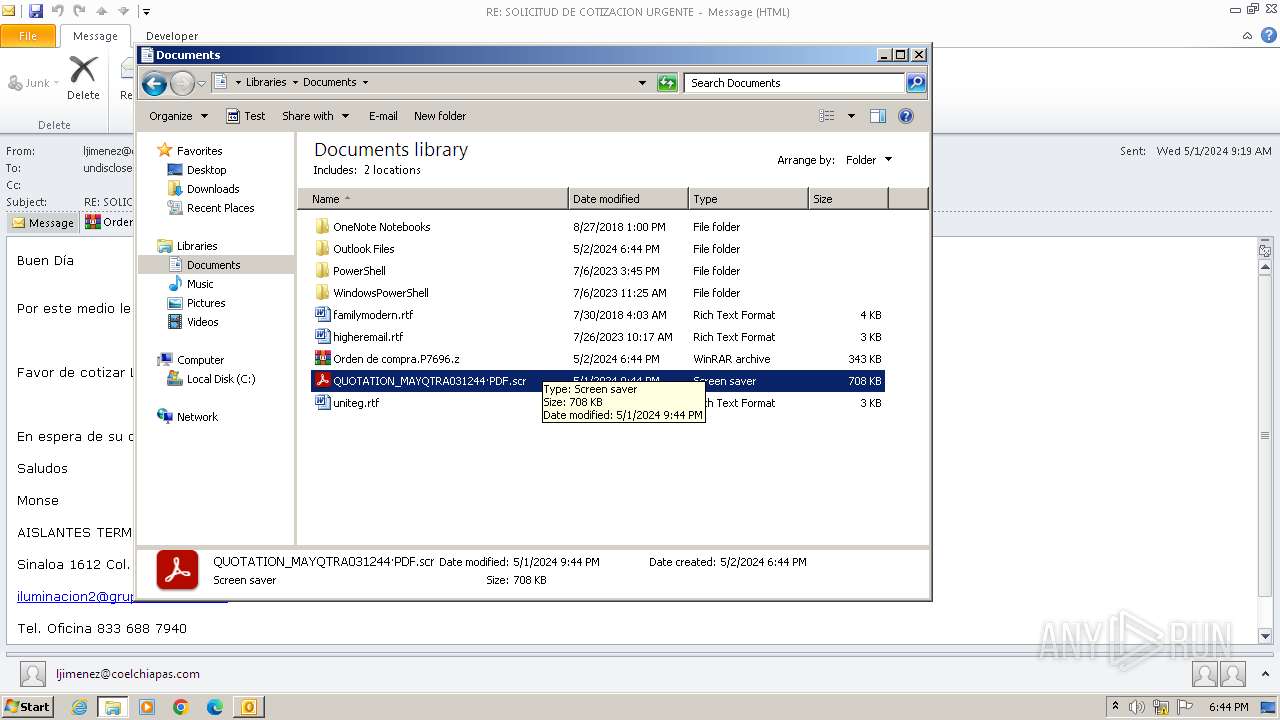Open the Share with dropdown

click(x=315, y=116)
